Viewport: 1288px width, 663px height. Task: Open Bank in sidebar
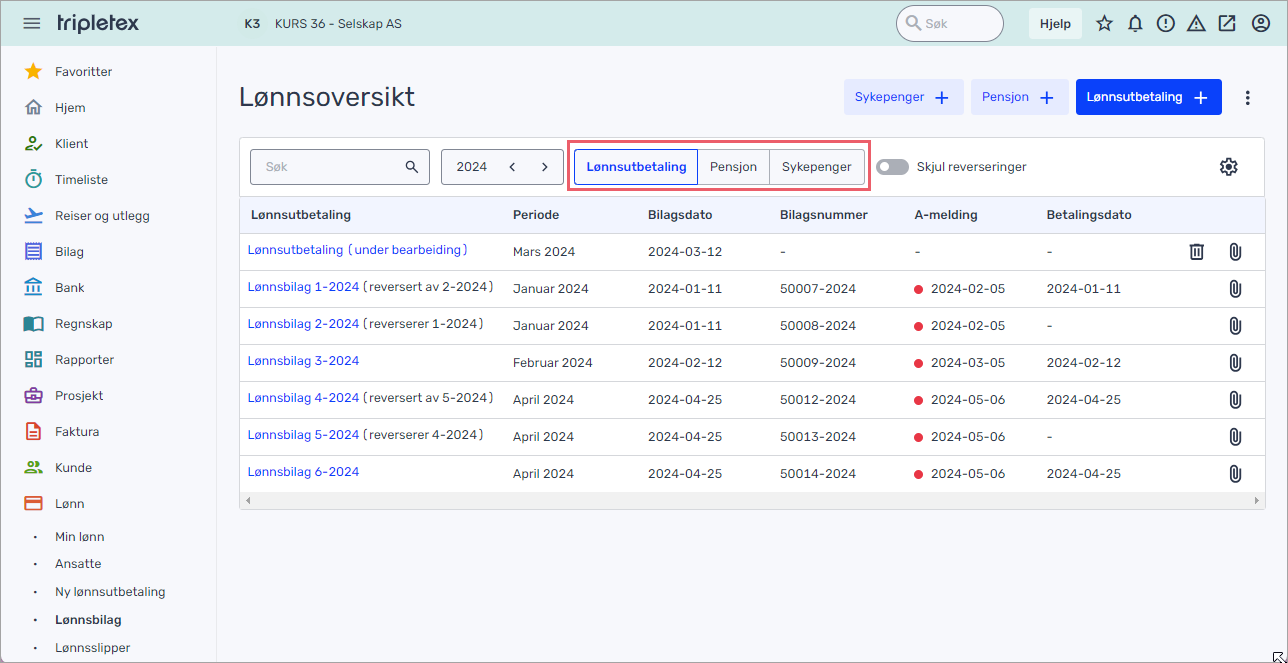[69, 288]
